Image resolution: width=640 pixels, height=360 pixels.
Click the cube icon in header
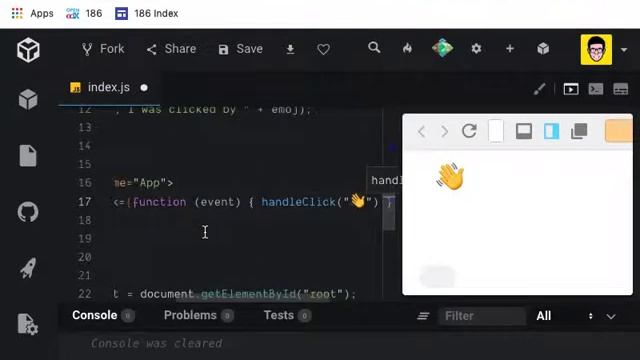click(x=543, y=49)
